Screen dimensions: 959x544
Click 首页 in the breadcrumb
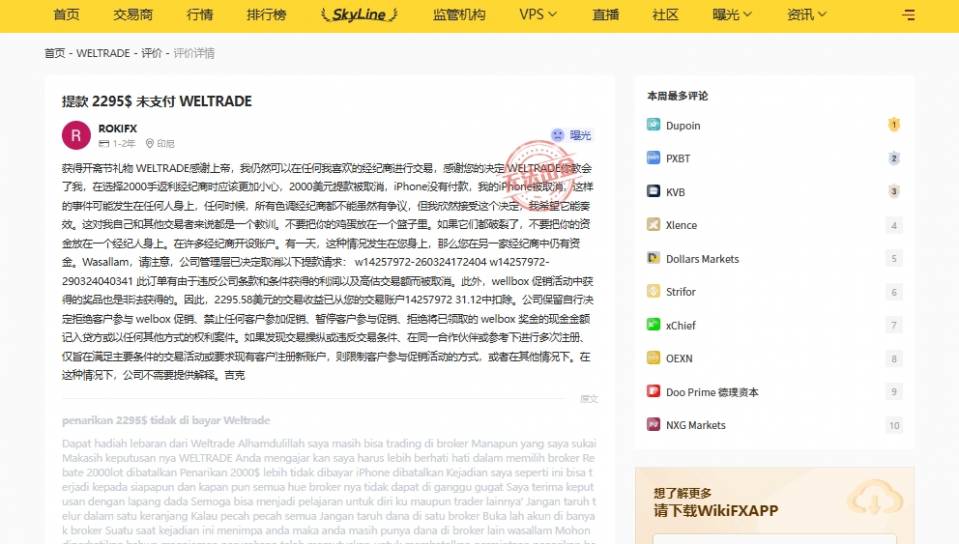(54, 53)
